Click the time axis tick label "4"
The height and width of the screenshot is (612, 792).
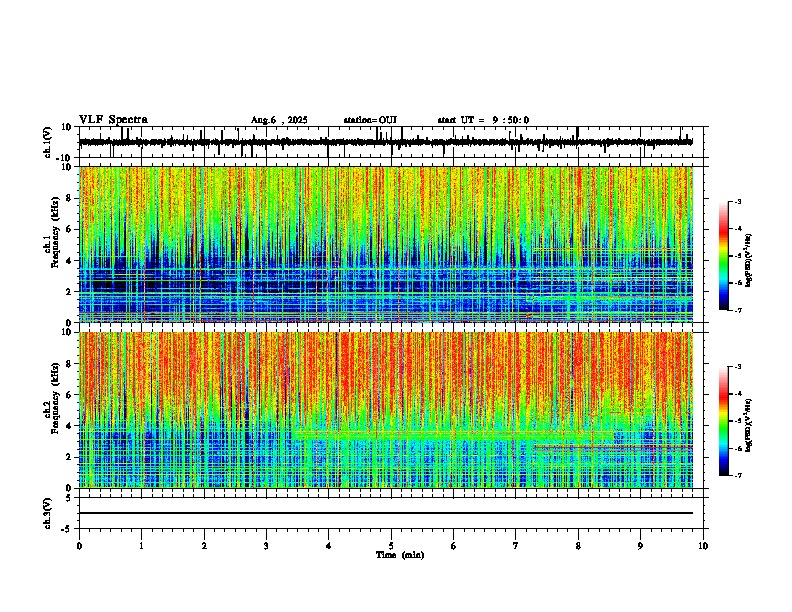pos(328,546)
